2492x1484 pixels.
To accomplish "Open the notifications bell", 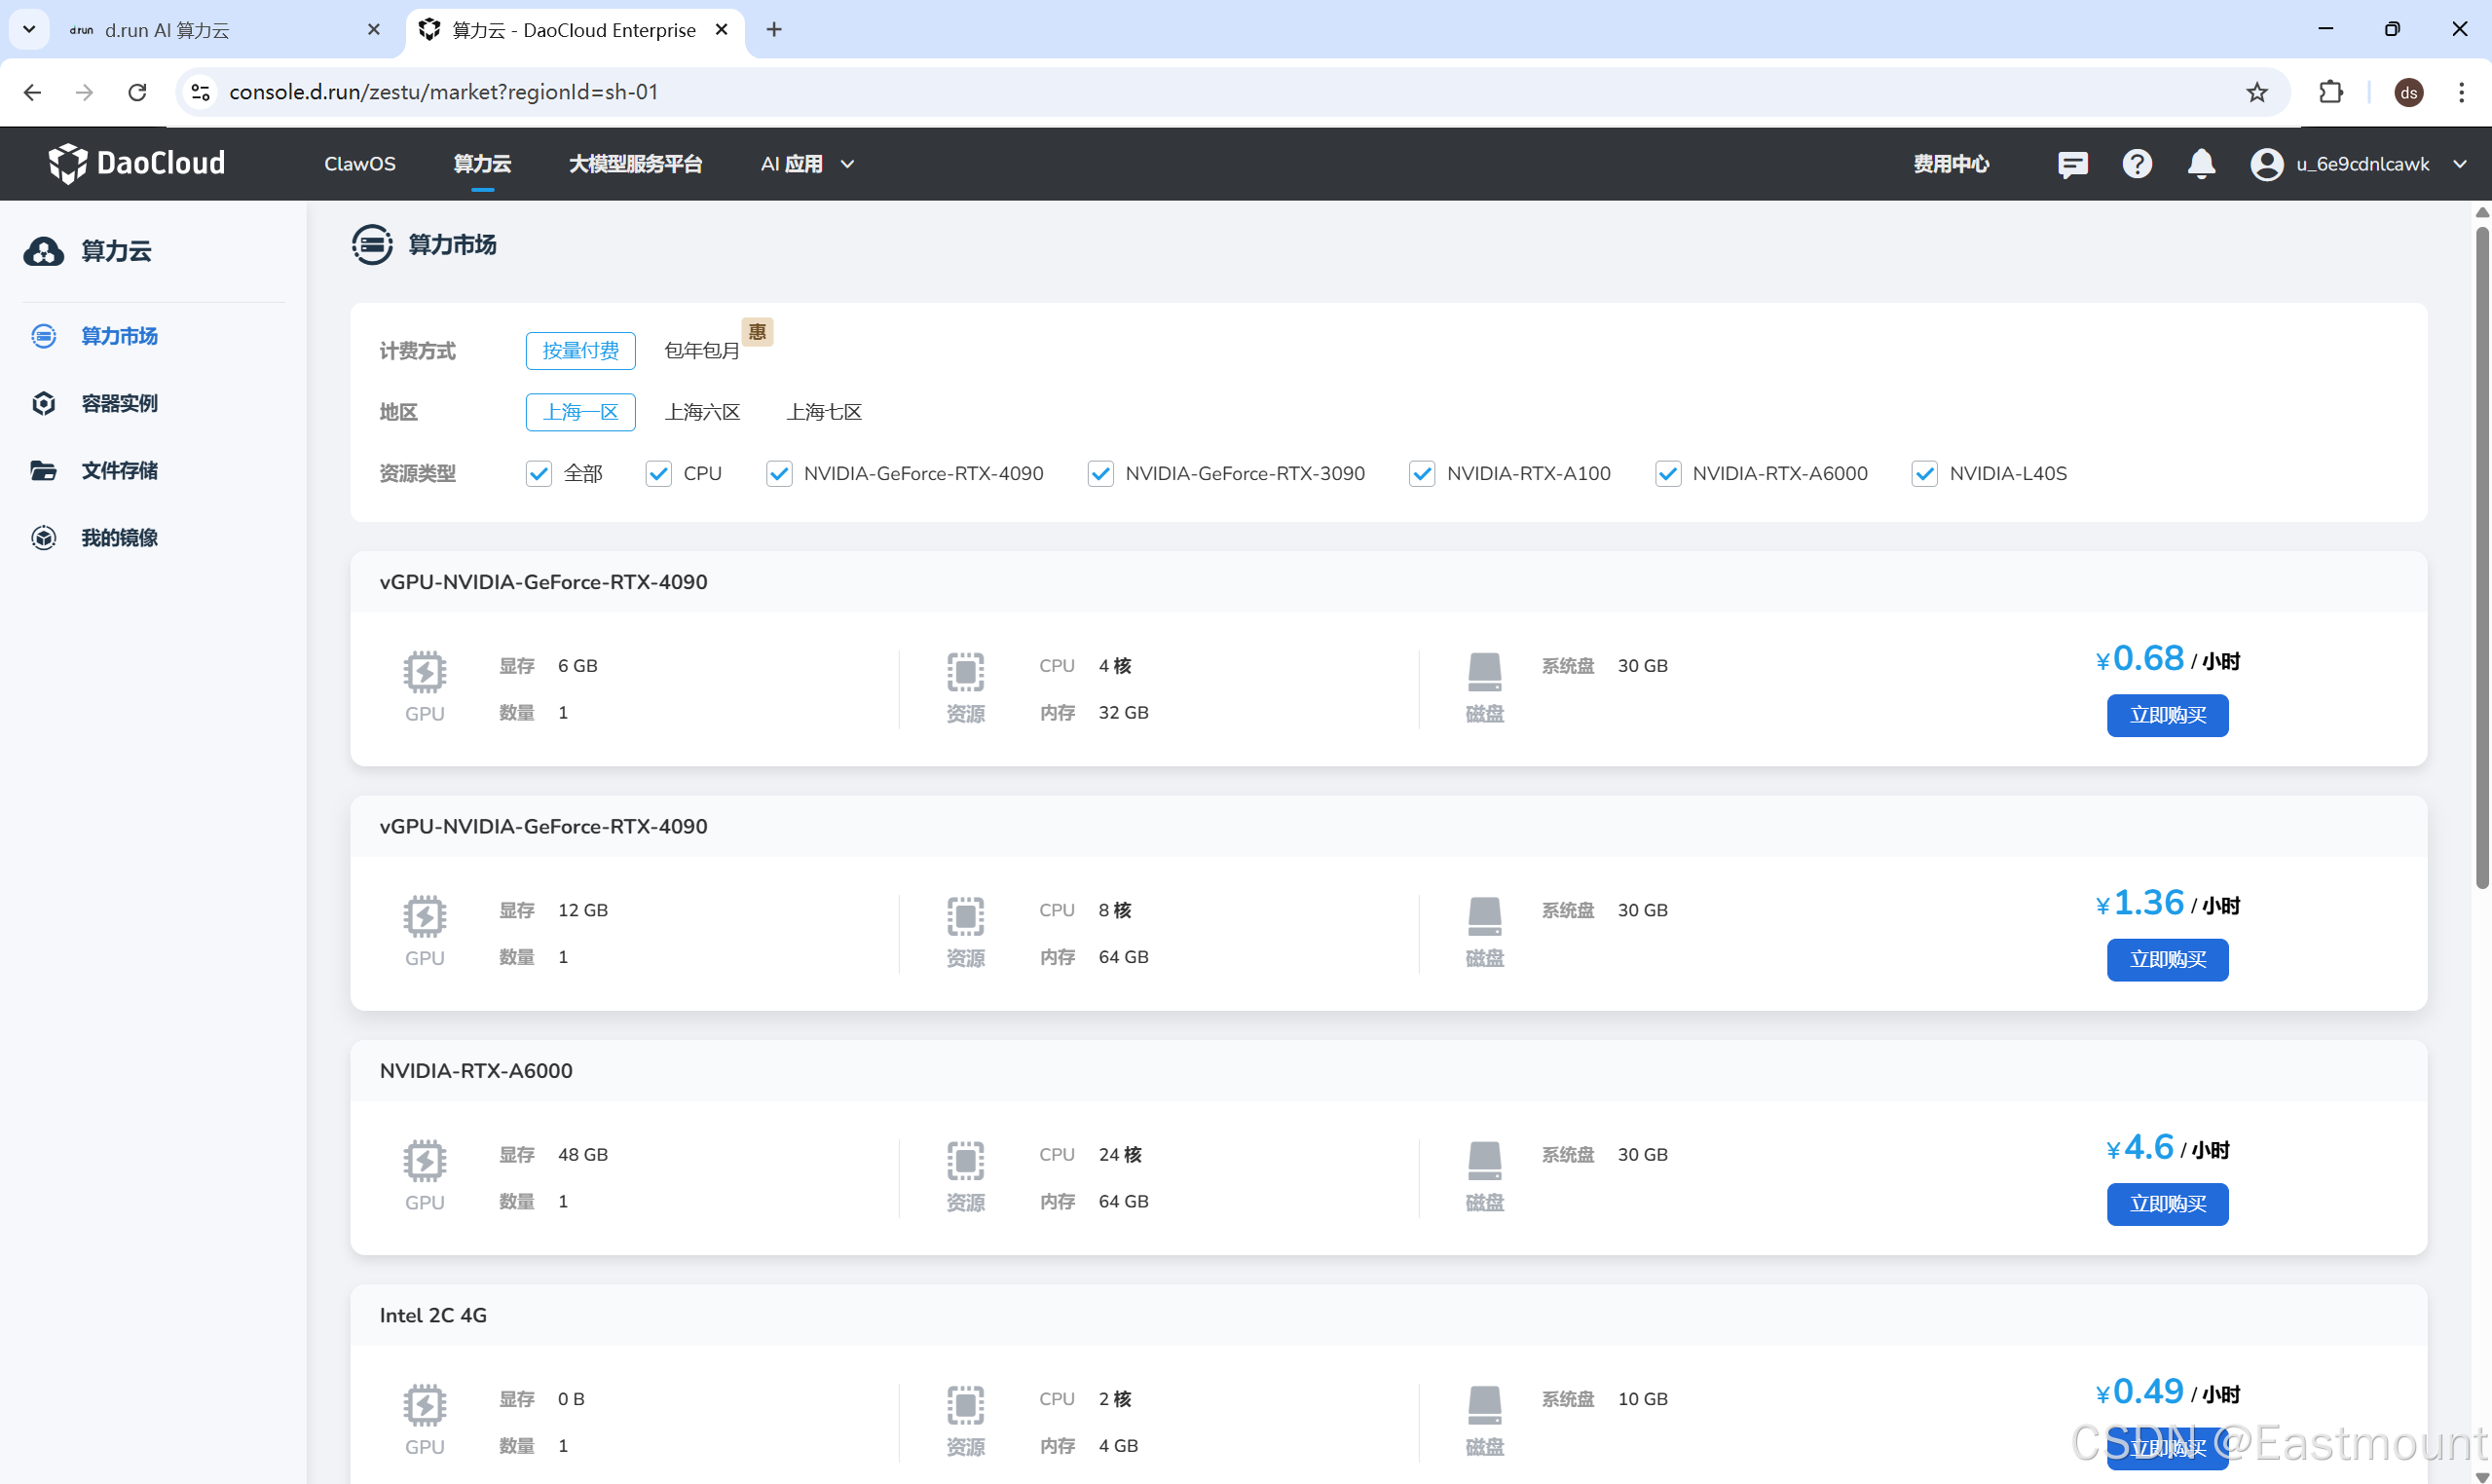I will (2201, 164).
